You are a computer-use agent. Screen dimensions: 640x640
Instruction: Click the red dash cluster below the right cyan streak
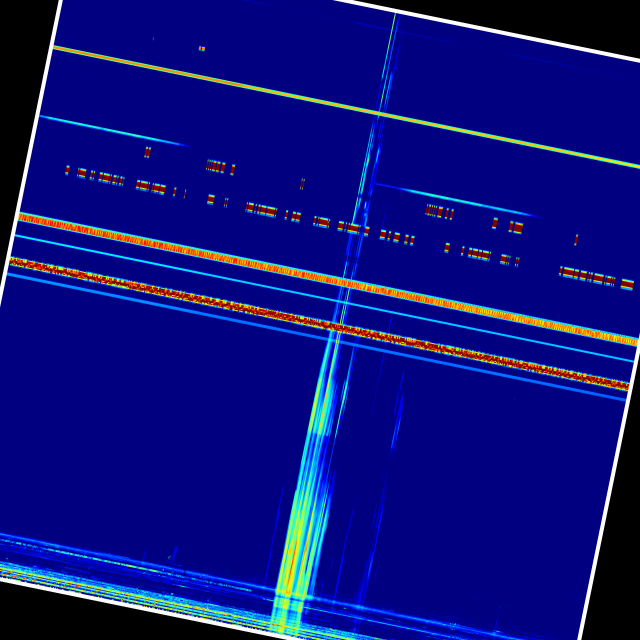438,211
